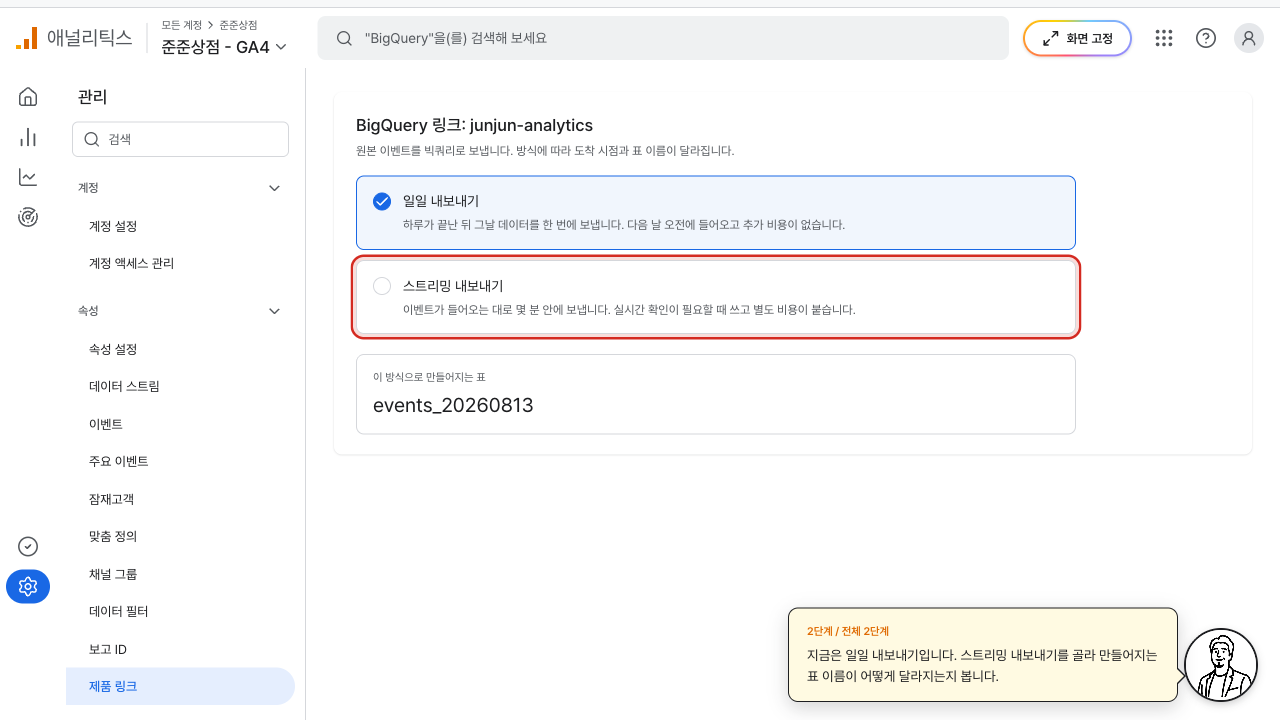
Task: Open the 맞춤 정의 menu item
Action: coord(180,536)
